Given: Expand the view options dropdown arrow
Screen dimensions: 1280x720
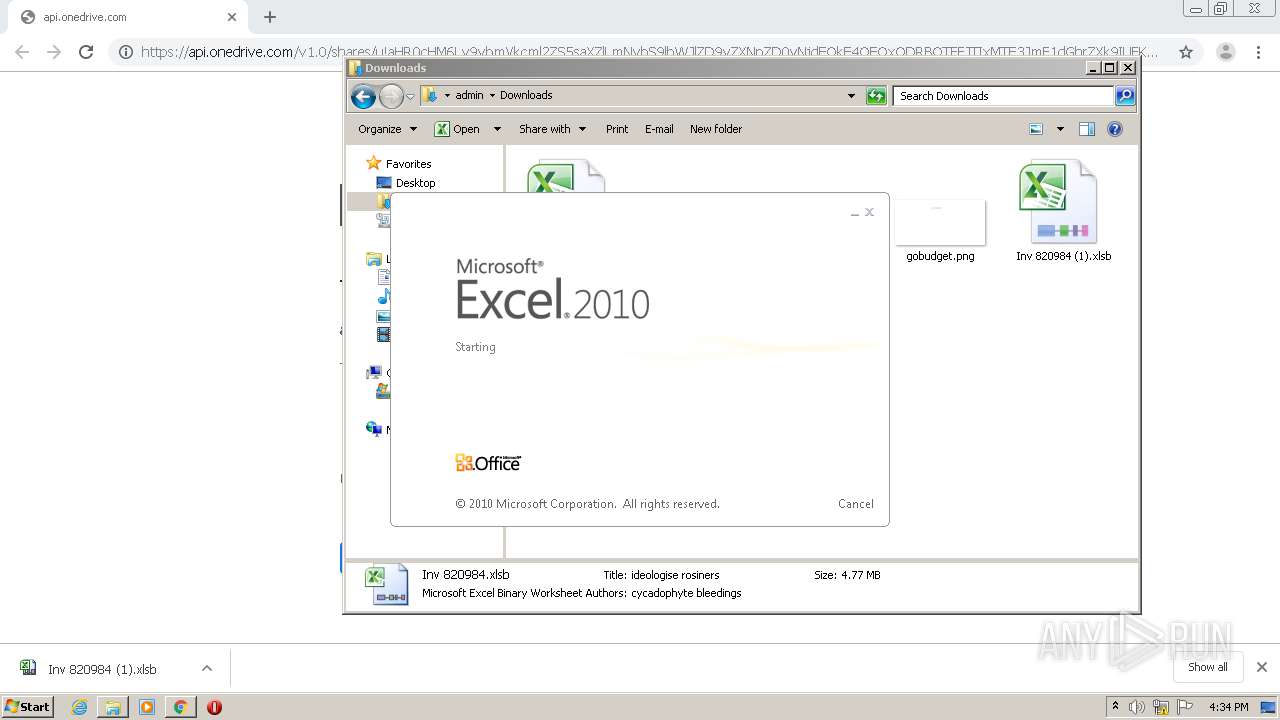Looking at the screenshot, I should [x=1060, y=129].
